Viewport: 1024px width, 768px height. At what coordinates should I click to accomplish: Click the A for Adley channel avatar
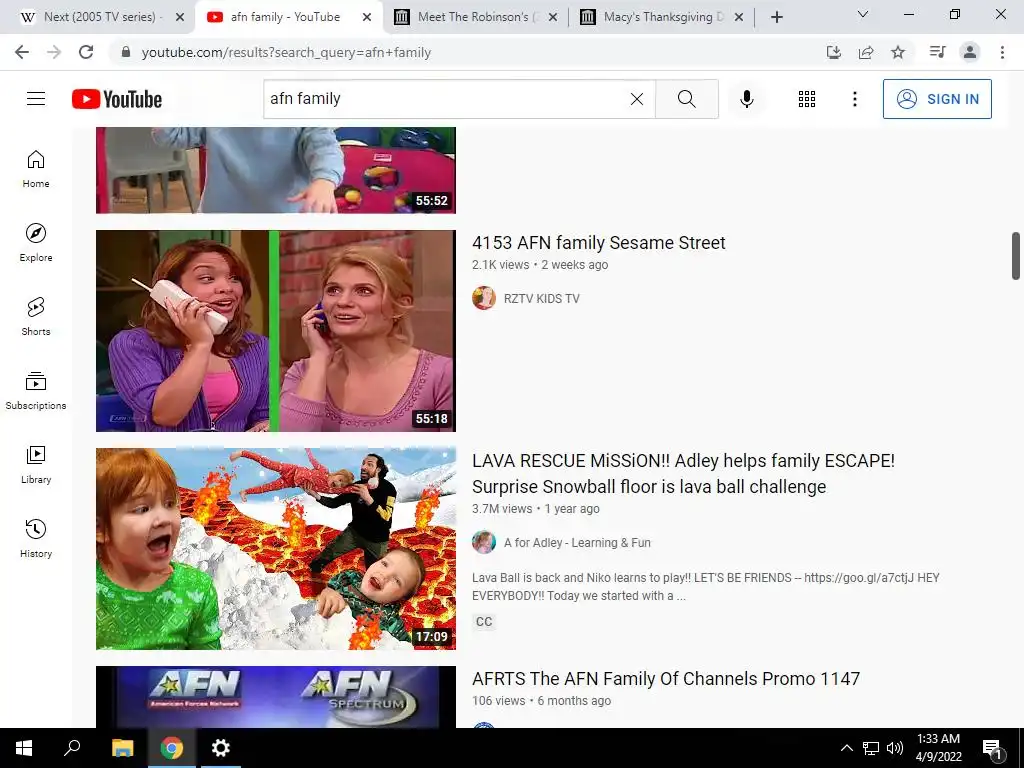pos(484,542)
